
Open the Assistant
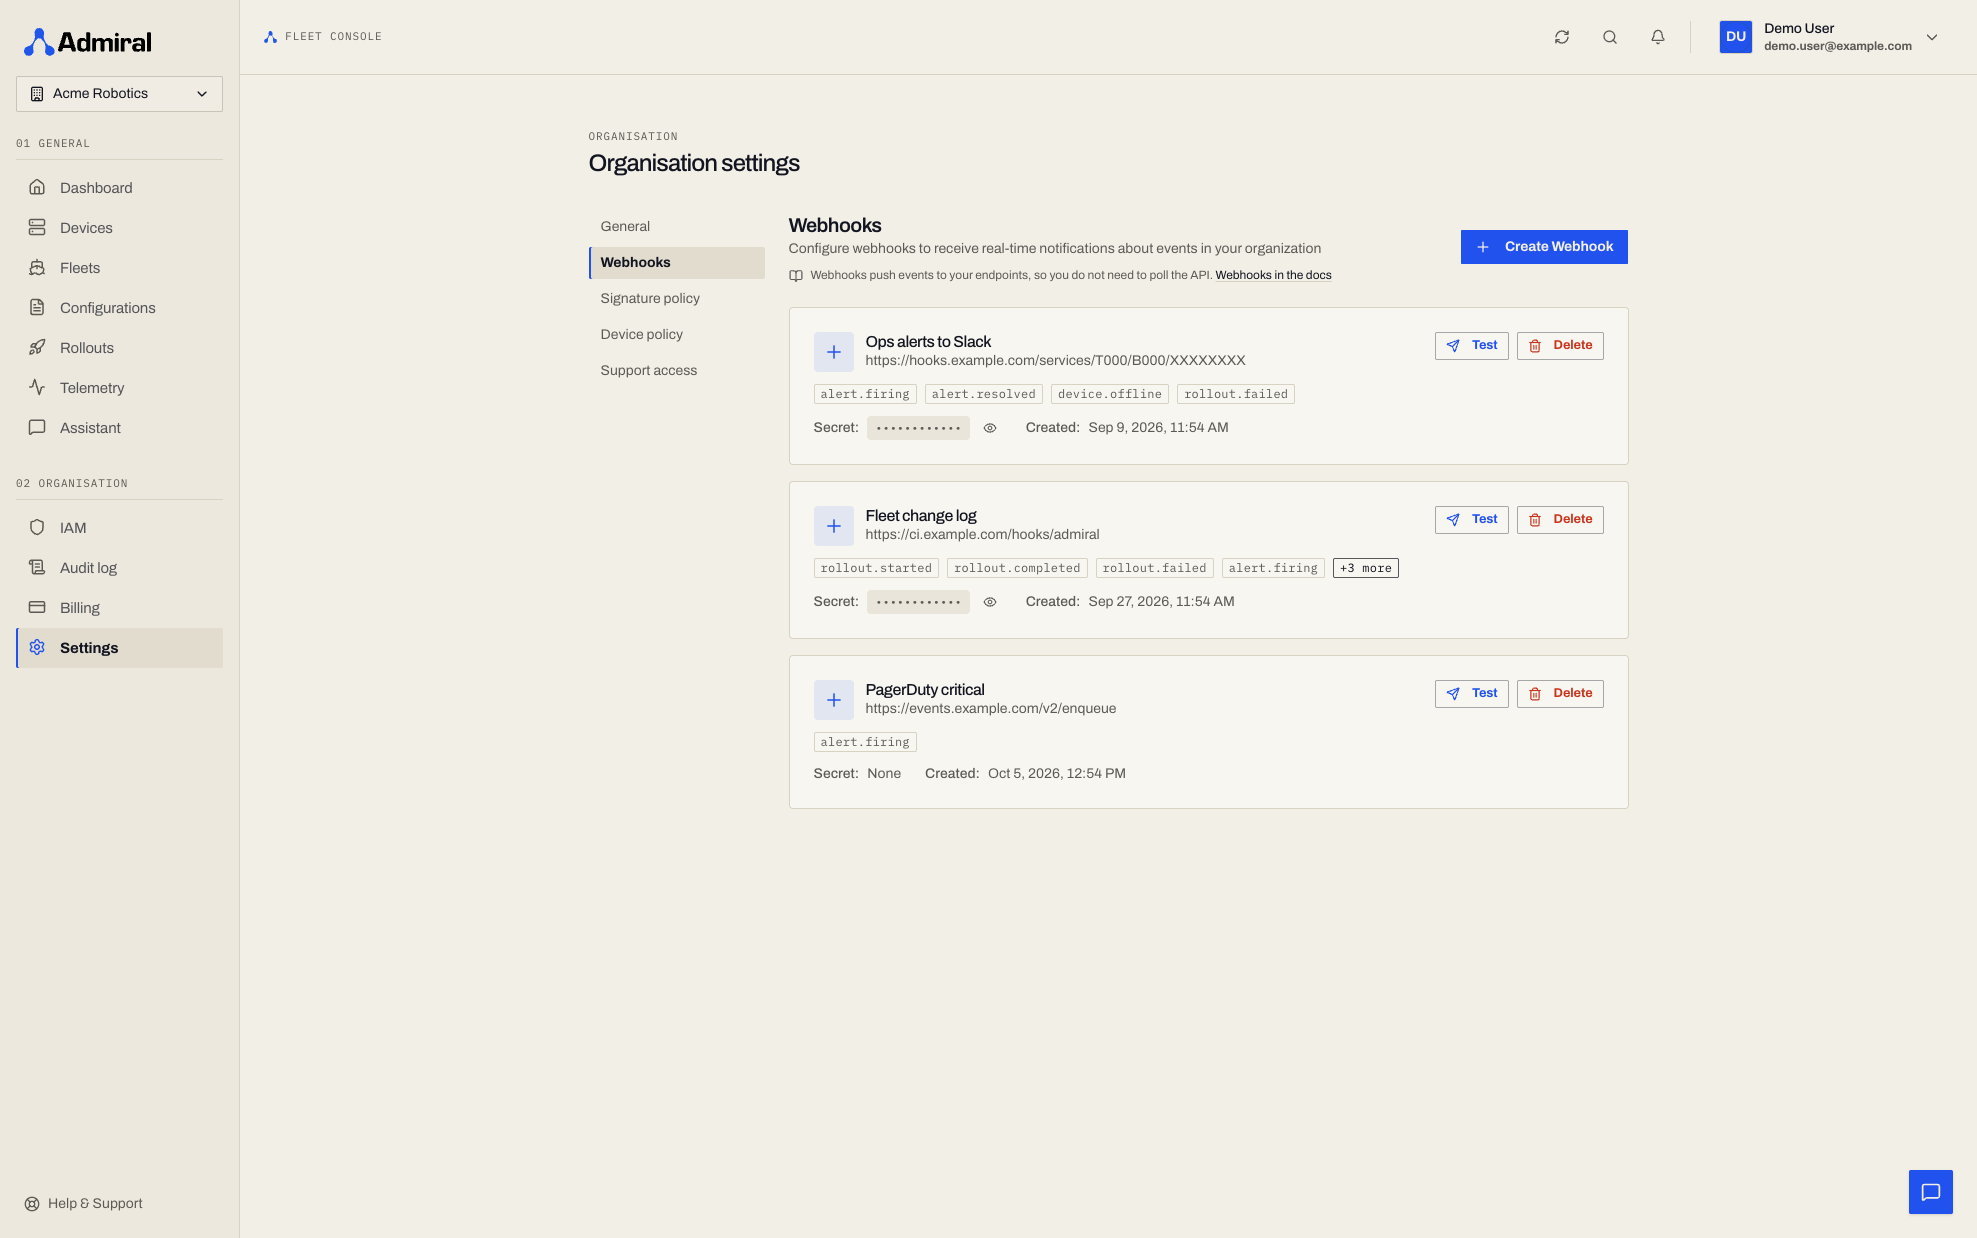click(x=119, y=428)
